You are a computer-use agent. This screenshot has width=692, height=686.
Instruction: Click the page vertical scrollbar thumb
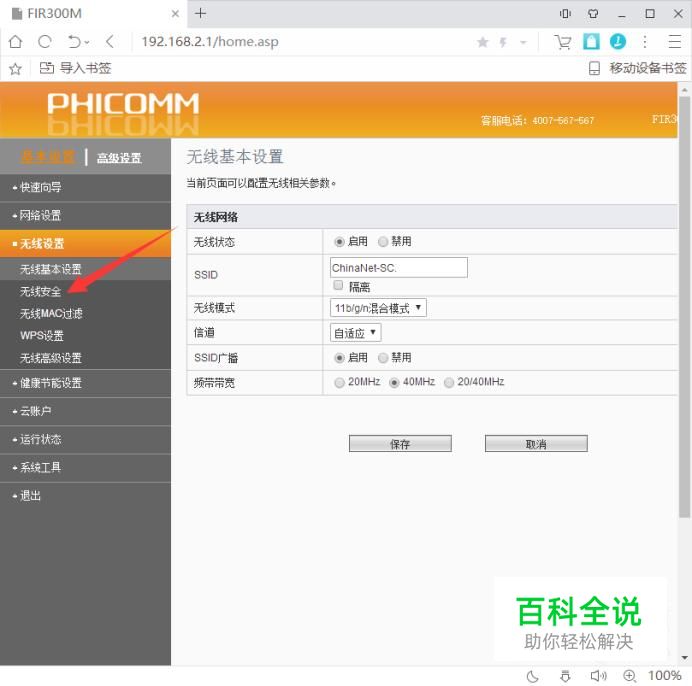click(684, 306)
